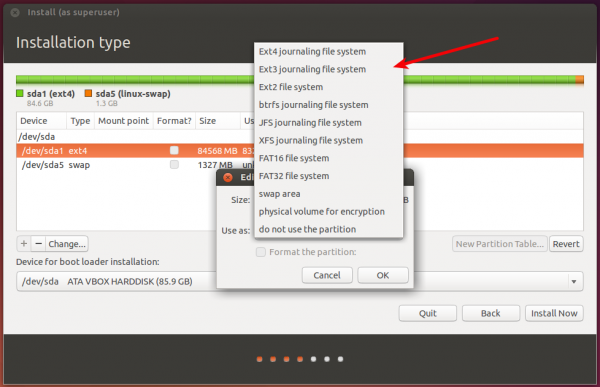Cancel the Edit partition dialog
Viewport: 600px width, 387px height.
pos(327,275)
